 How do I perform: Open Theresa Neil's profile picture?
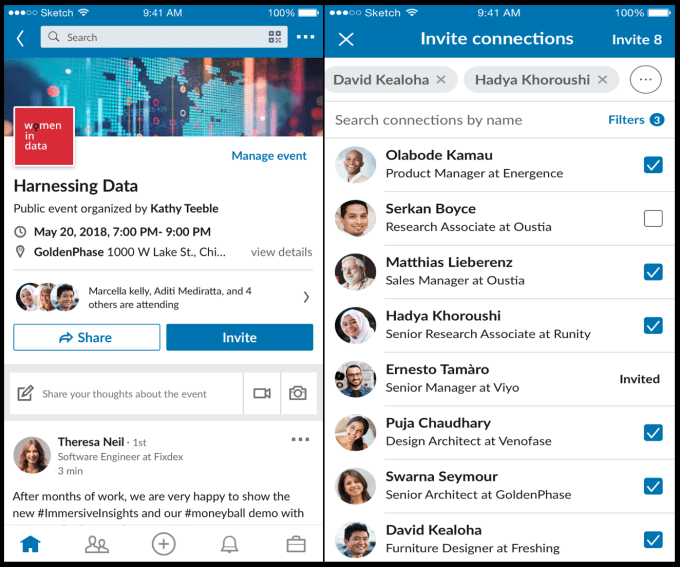pos(32,455)
